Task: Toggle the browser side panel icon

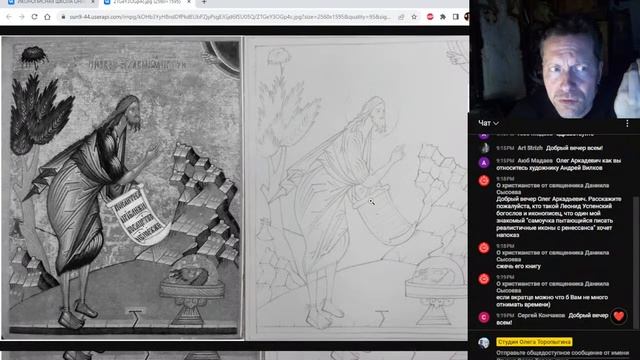Action: [456, 17]
